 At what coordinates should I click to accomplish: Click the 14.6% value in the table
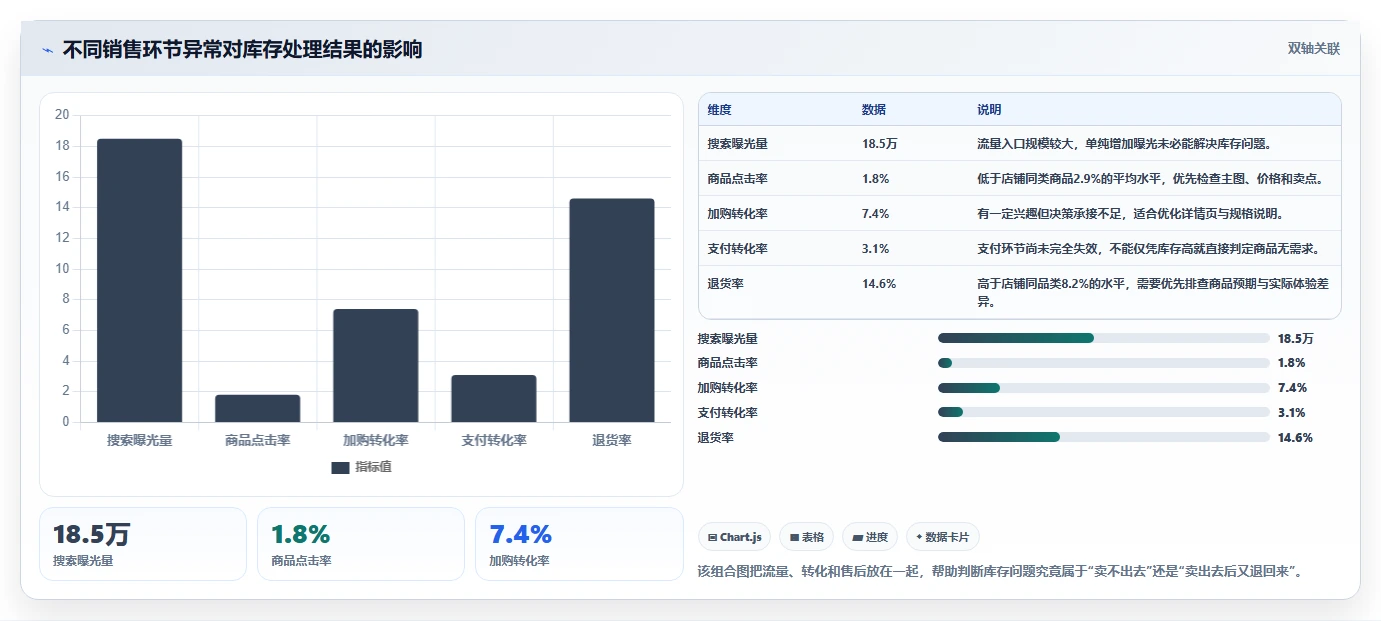pos(878,284)
